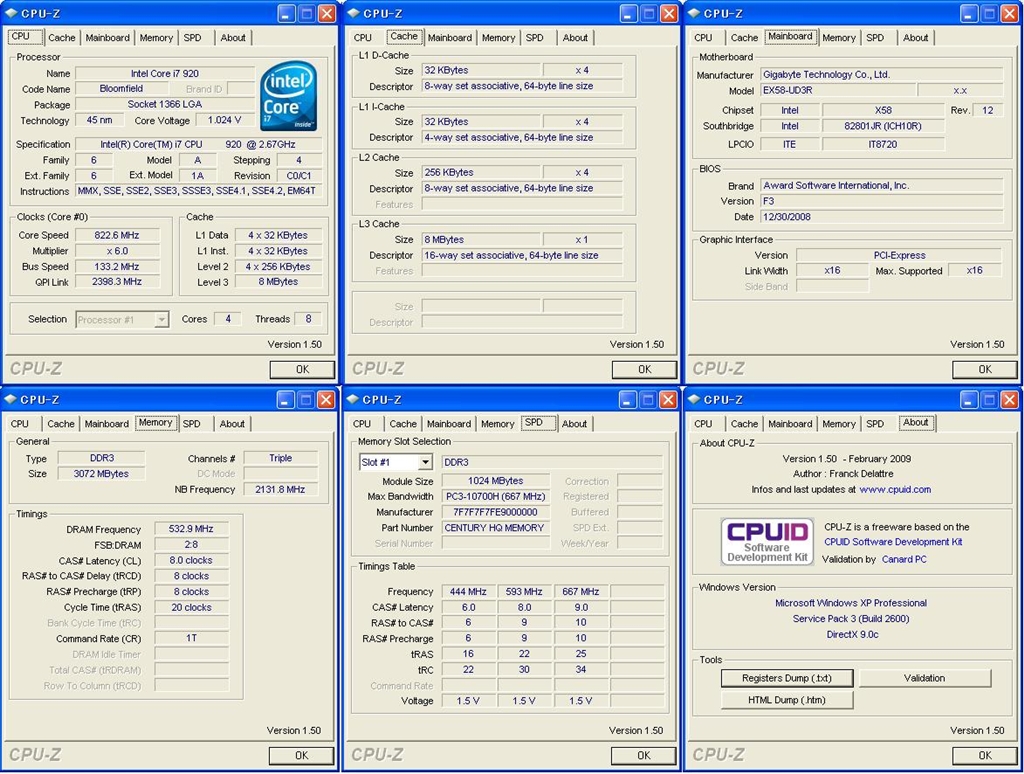The width and height of the screenshot is (1024, 774).
Task: Click CPU-Z title icon in L1 D-Cache window
Action: [353, 13]
